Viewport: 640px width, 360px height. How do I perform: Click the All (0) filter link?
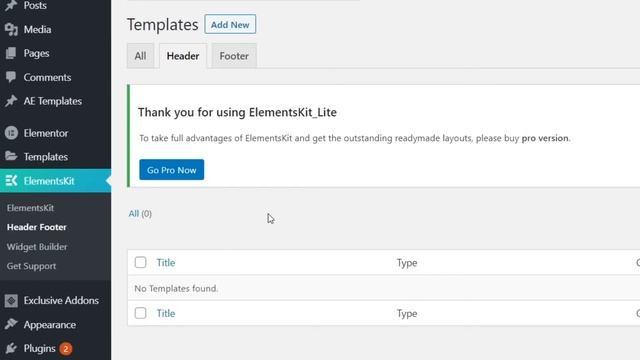(140, 213)
